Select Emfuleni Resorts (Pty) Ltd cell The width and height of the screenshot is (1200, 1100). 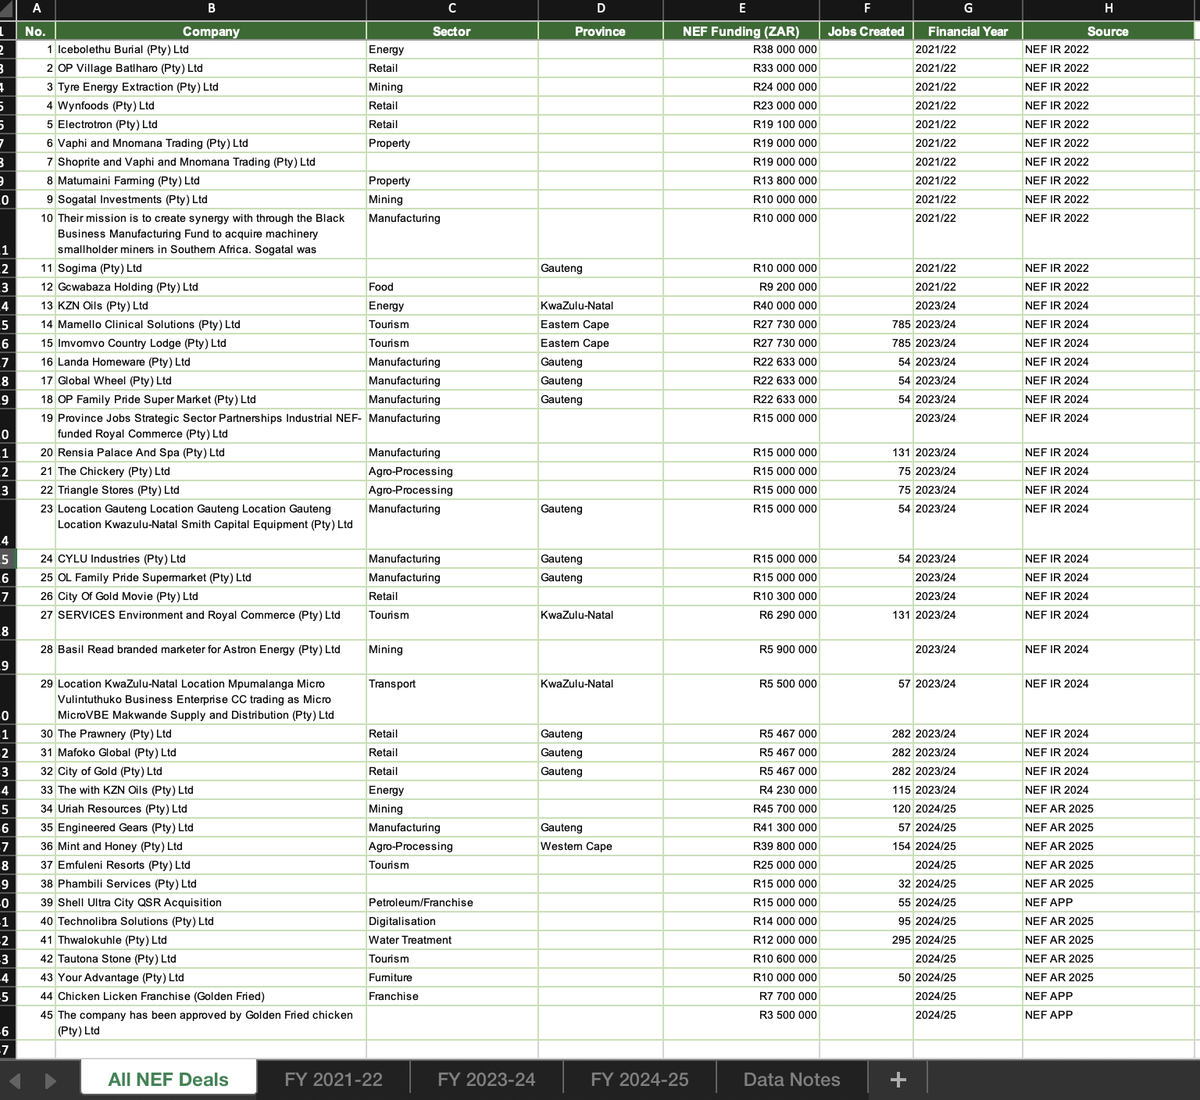(x=211, y=865)
